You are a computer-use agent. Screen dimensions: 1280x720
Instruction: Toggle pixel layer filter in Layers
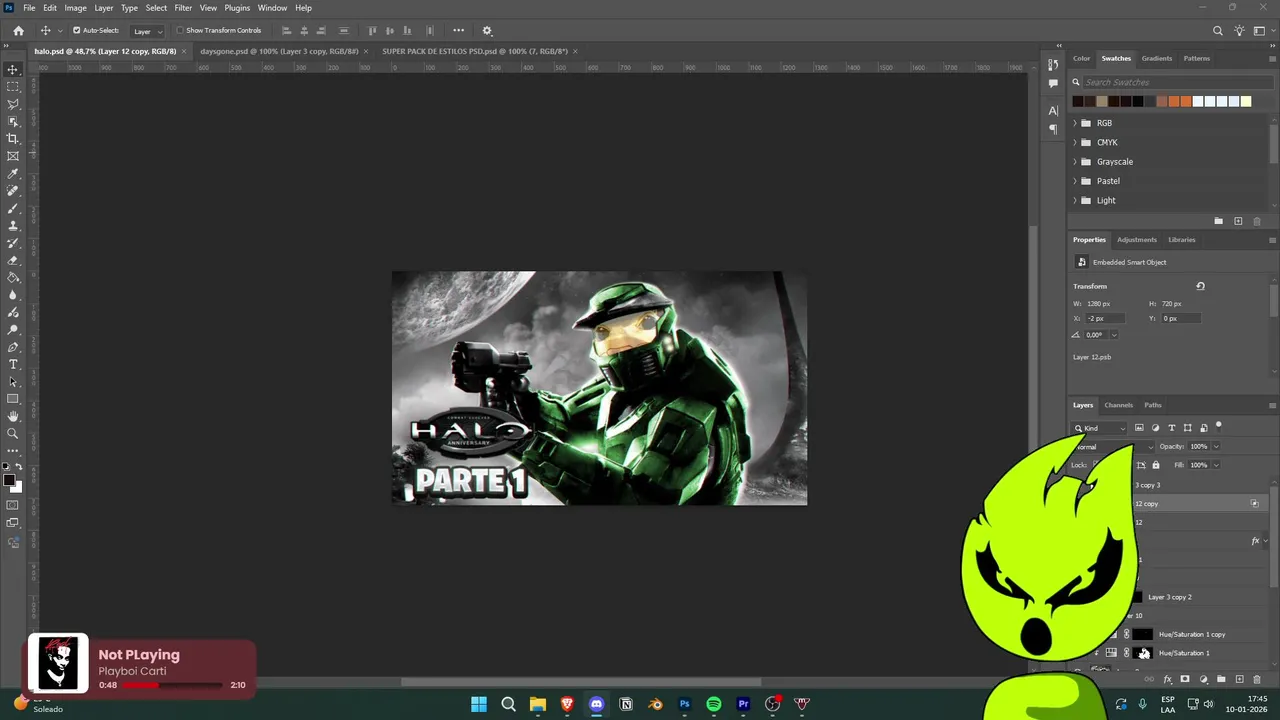click(1139, 428)
